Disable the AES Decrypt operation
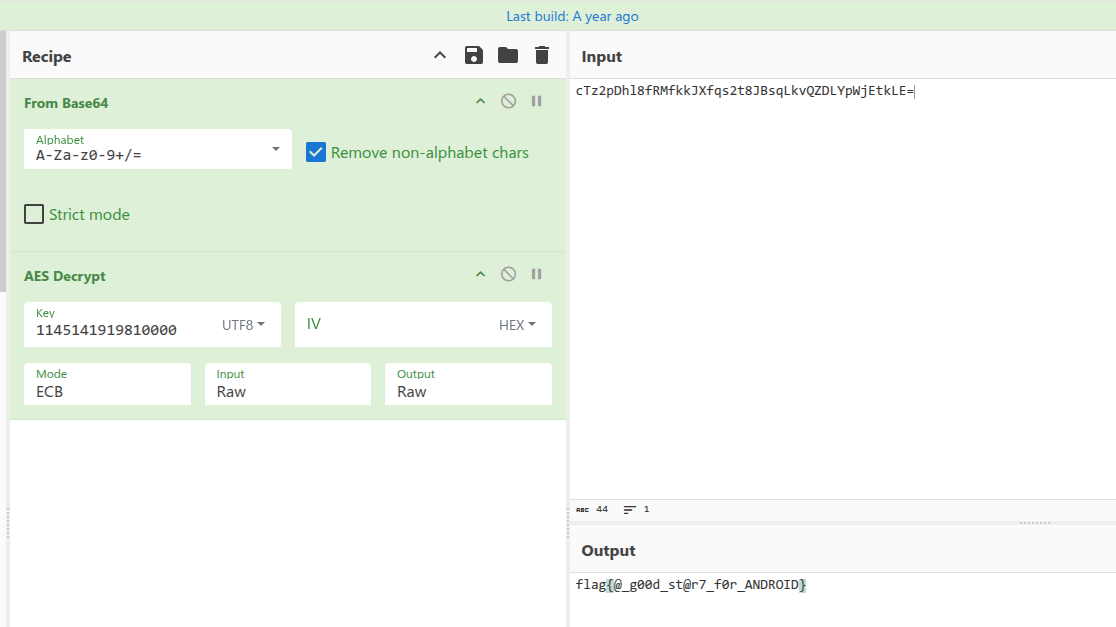The width and height of the screenshot is (1116, 627). coord(508,275)
